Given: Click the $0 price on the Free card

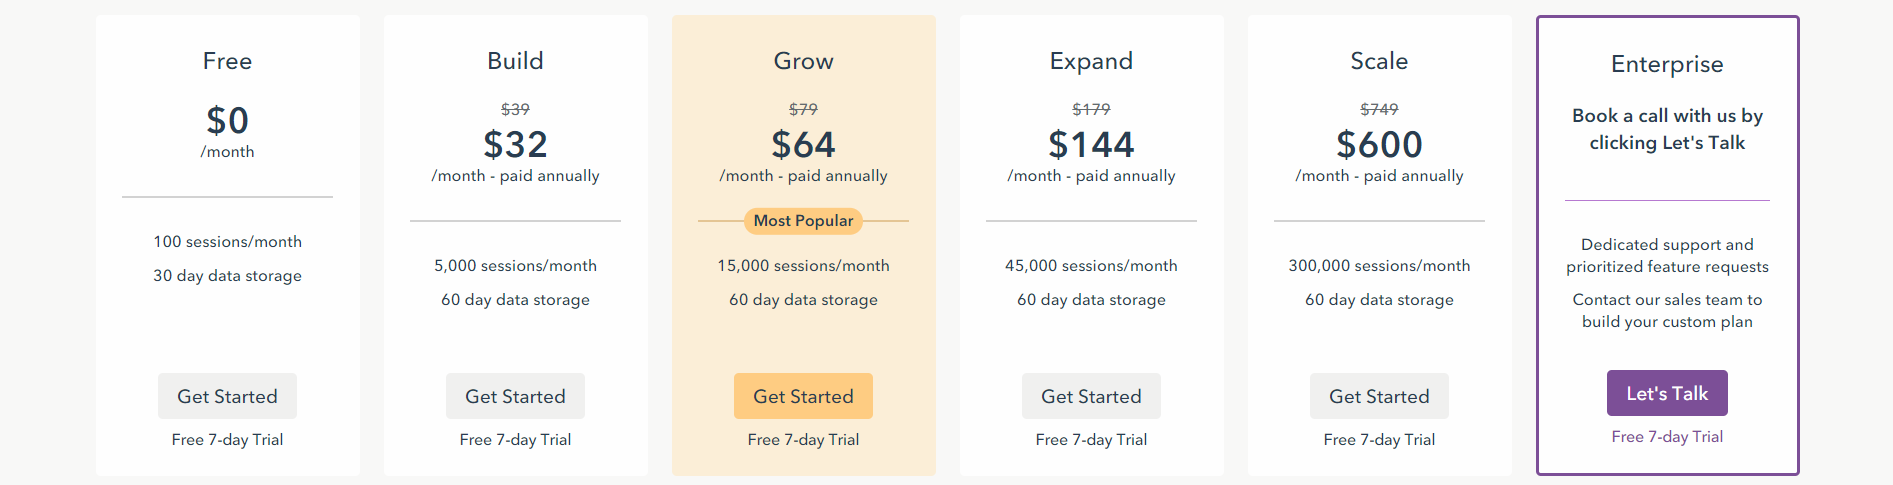Looking at the screenshot, I should click(227, 121).
